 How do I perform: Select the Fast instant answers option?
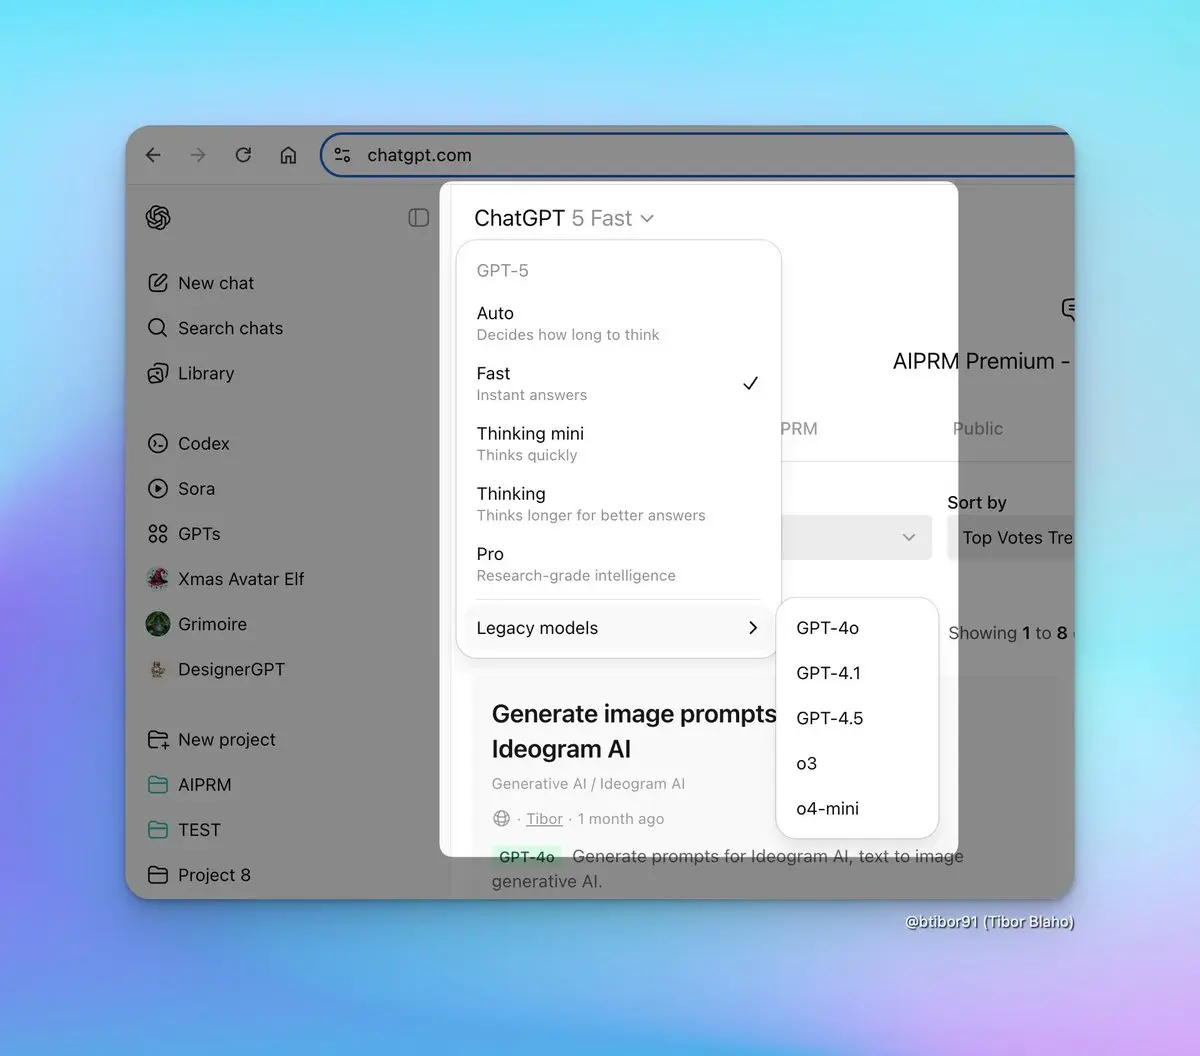click(618, 383)
